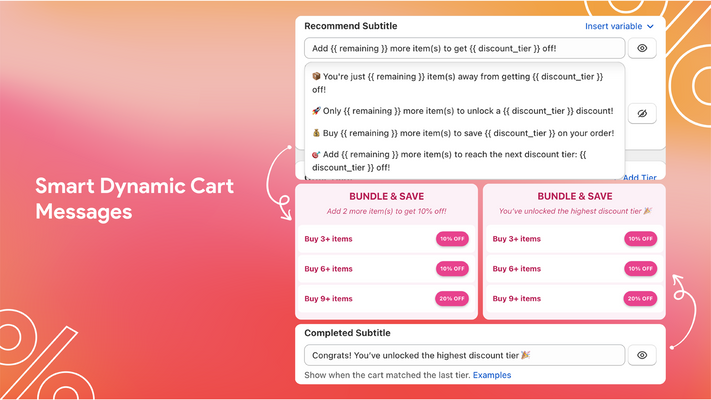Click the Add Tier link

(x=638, y=178)
